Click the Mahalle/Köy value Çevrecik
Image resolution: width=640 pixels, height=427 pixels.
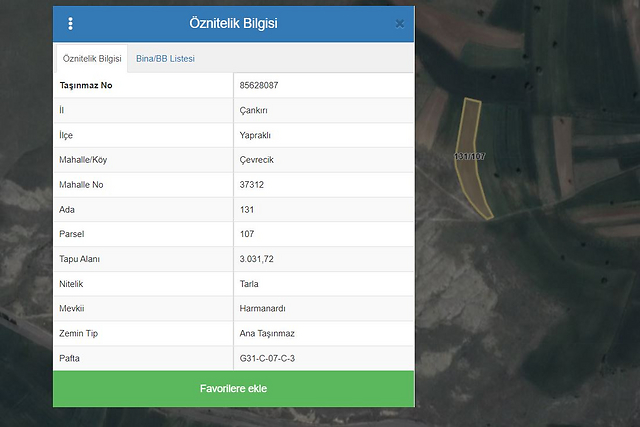pos(258,160)
